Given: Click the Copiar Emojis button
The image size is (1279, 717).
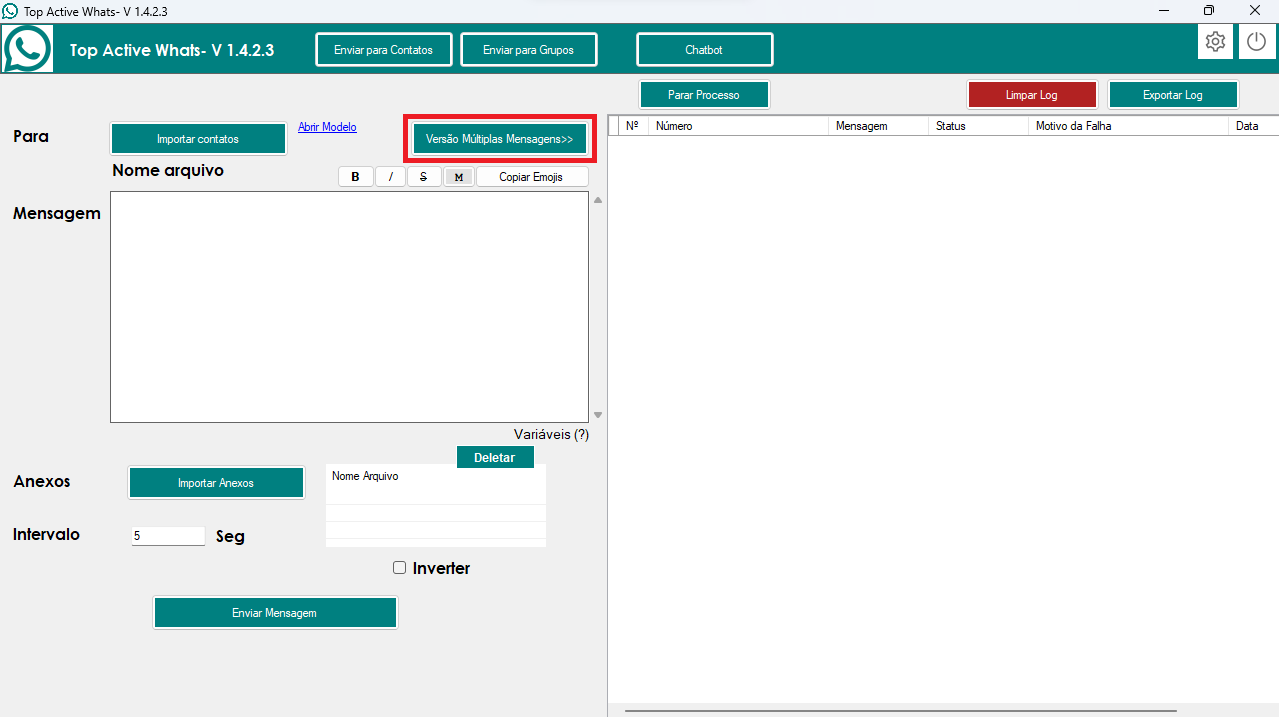Looking at the screenshot, I should [x=532, y=177].
